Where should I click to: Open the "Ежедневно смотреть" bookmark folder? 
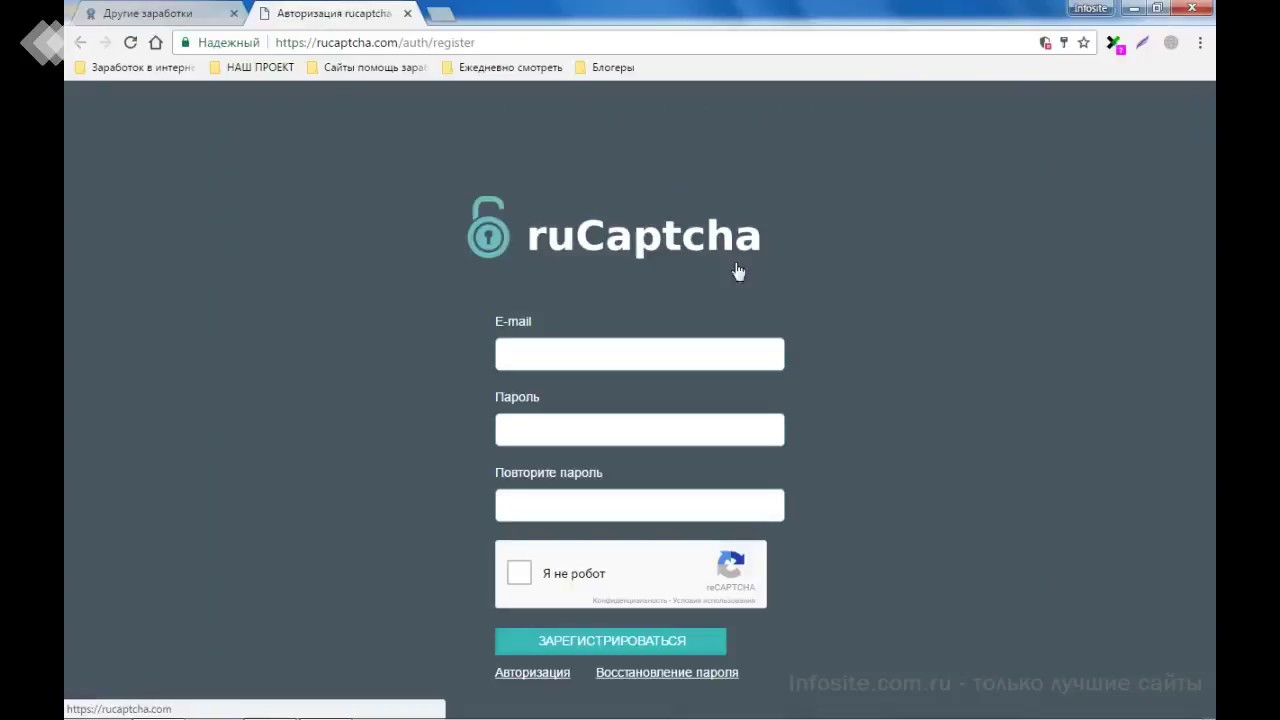[x=502, y=68]
